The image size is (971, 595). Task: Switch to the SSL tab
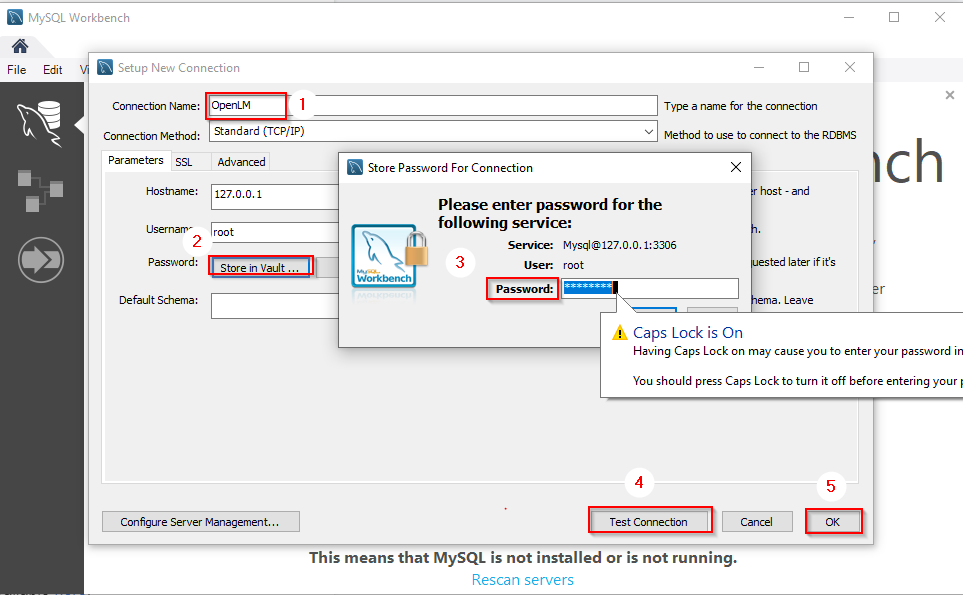pos(184,161)
